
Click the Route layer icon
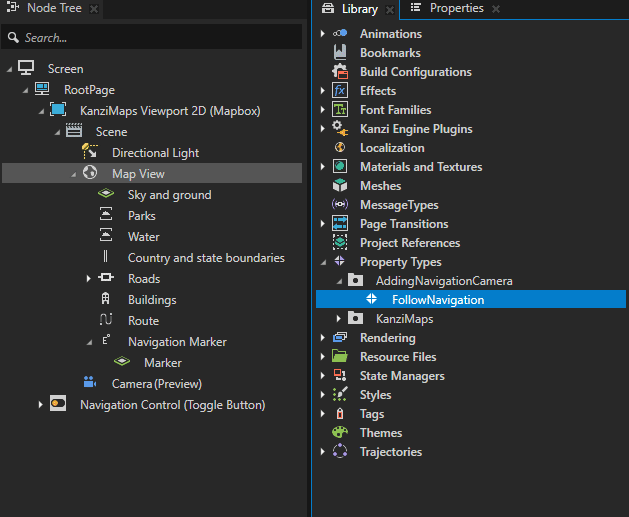click(106, 321)
